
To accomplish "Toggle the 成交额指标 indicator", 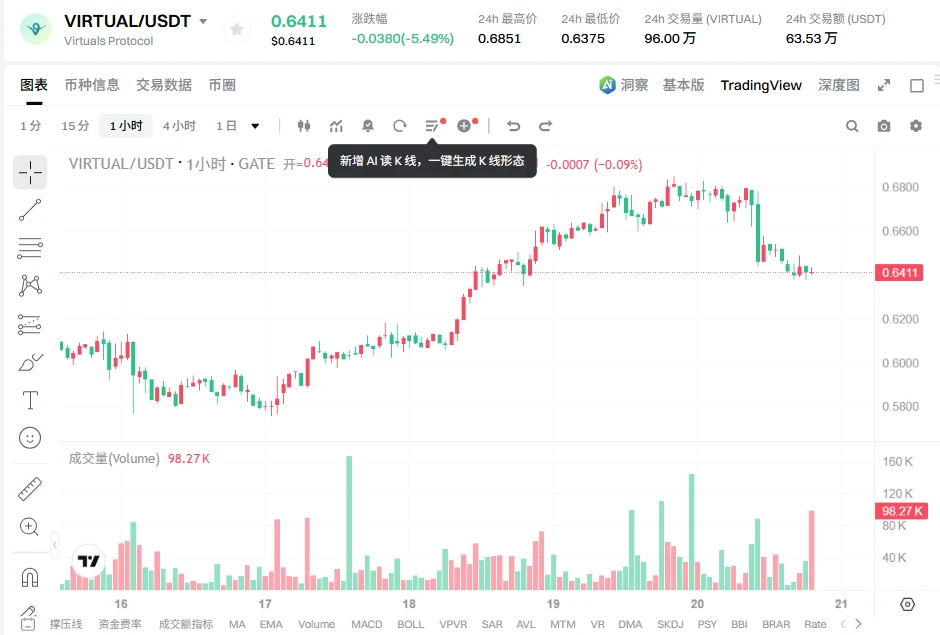I will (x=186, y=624).
